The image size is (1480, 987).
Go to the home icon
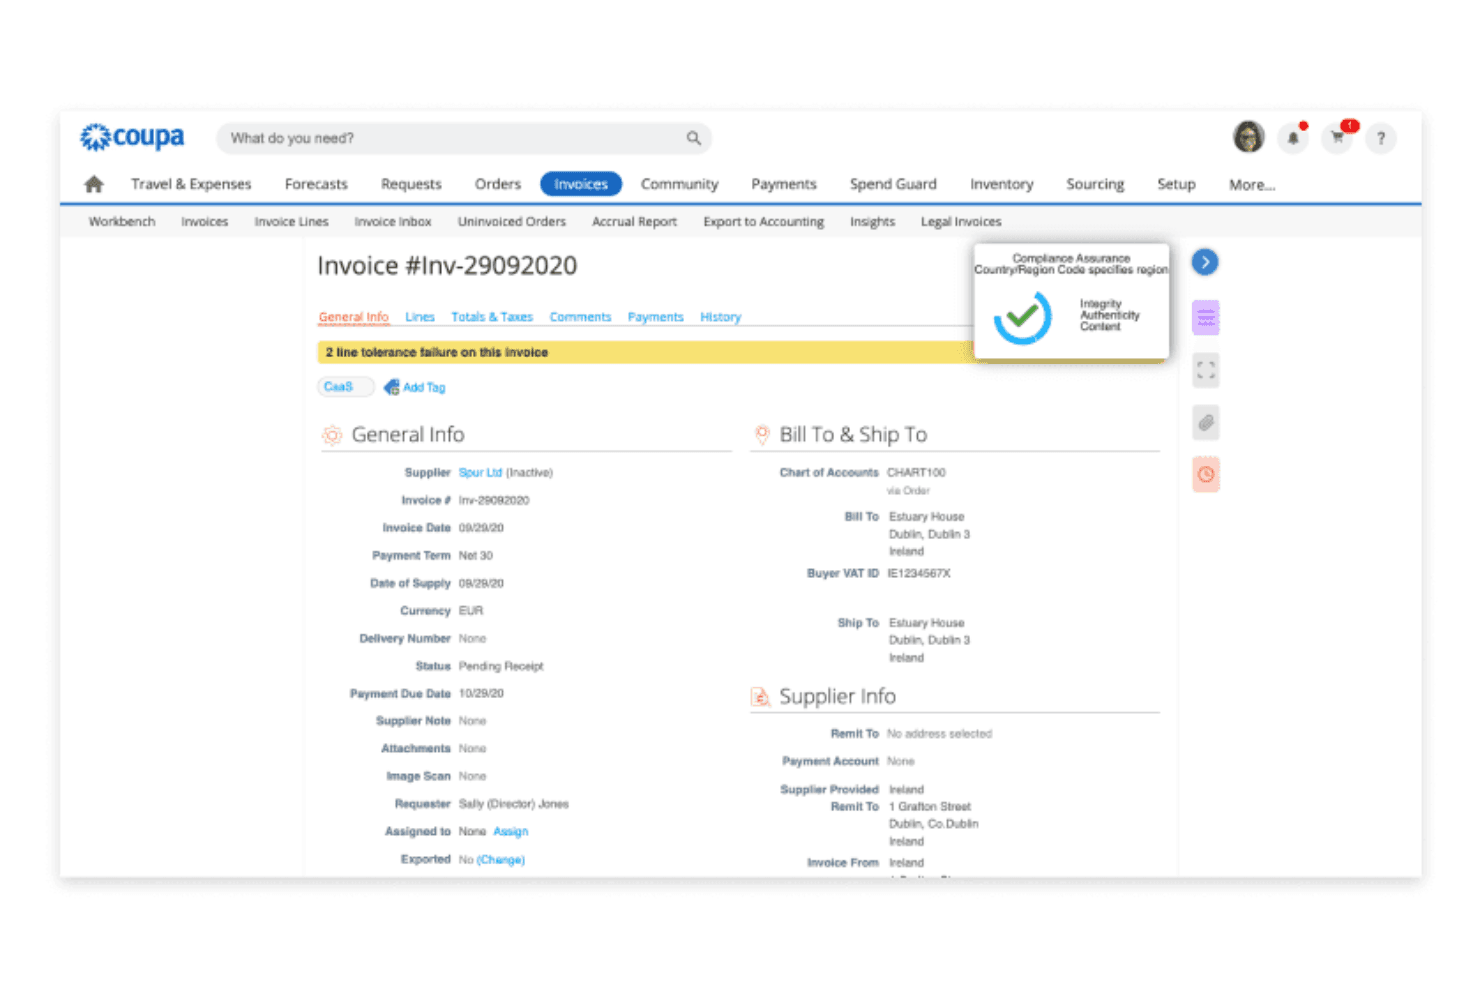coord(94,184)
